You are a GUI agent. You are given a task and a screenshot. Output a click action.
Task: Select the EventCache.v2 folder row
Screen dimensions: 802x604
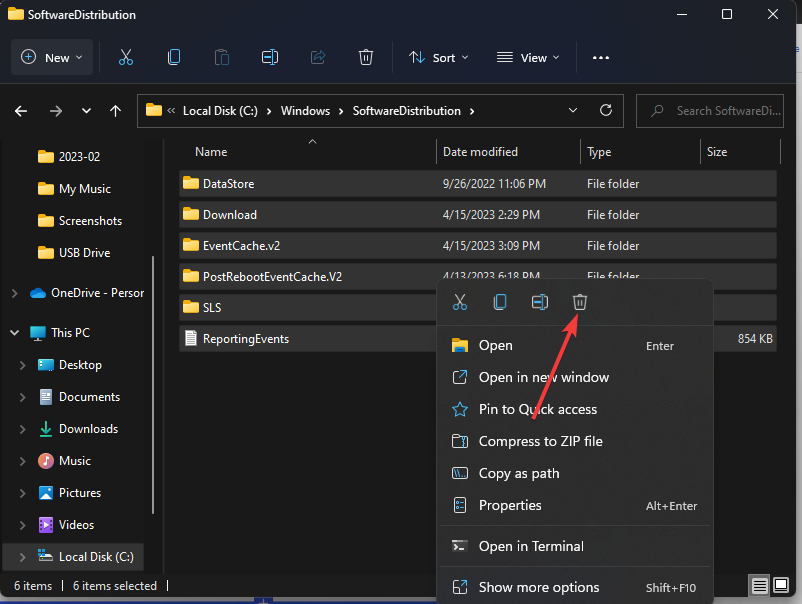[478, 245]
